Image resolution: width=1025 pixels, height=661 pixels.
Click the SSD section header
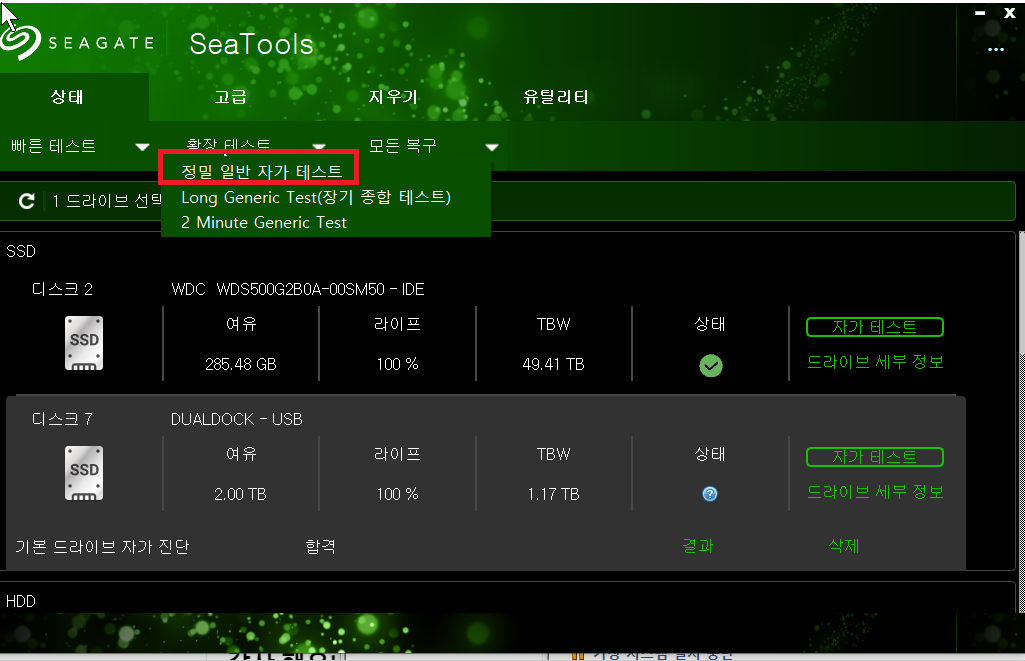pos(20,251)
